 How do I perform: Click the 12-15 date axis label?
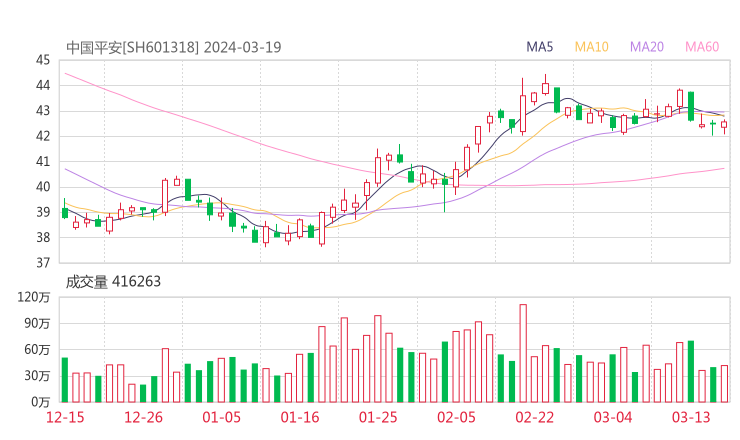pos(65,417)
